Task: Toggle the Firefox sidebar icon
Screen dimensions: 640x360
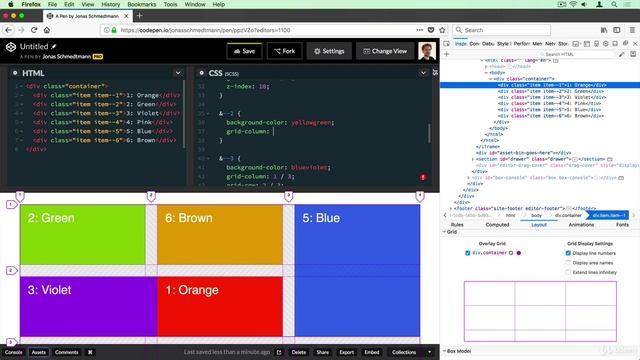Action: pyautogui.click(x=617, y=30)
